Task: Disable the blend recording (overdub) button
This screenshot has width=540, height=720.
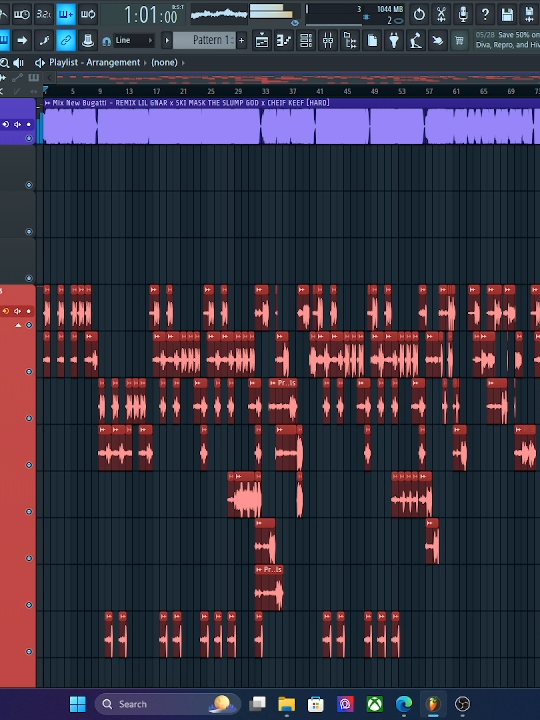Action: tap(66, 14)
